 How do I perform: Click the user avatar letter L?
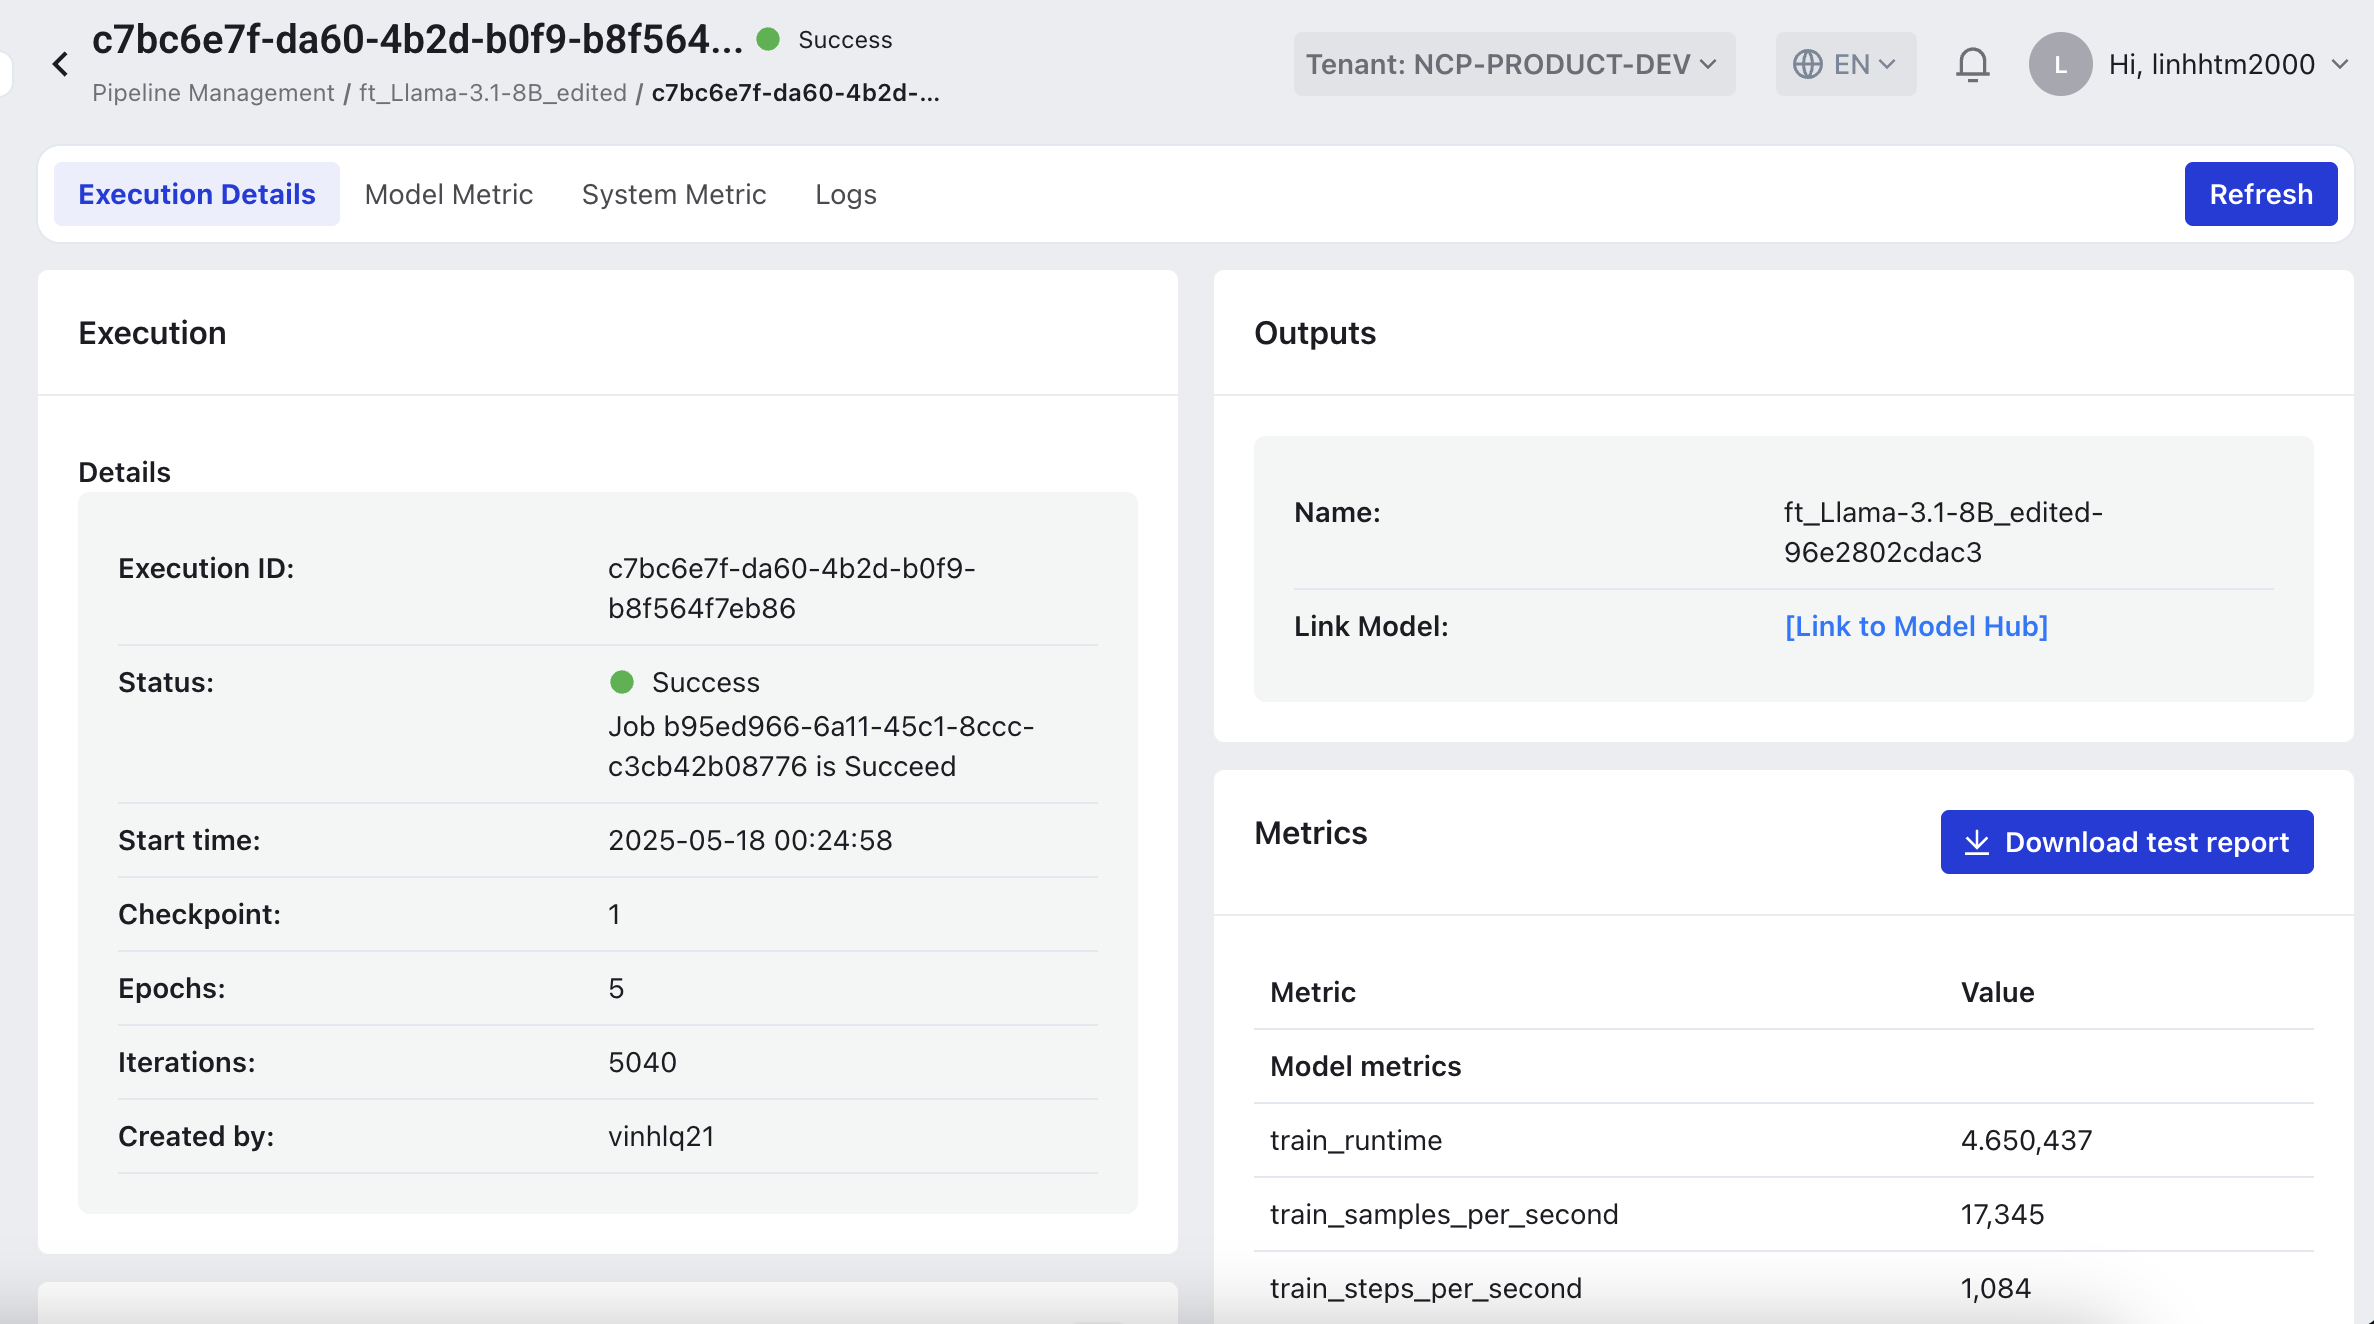(x=2060, y=65)
